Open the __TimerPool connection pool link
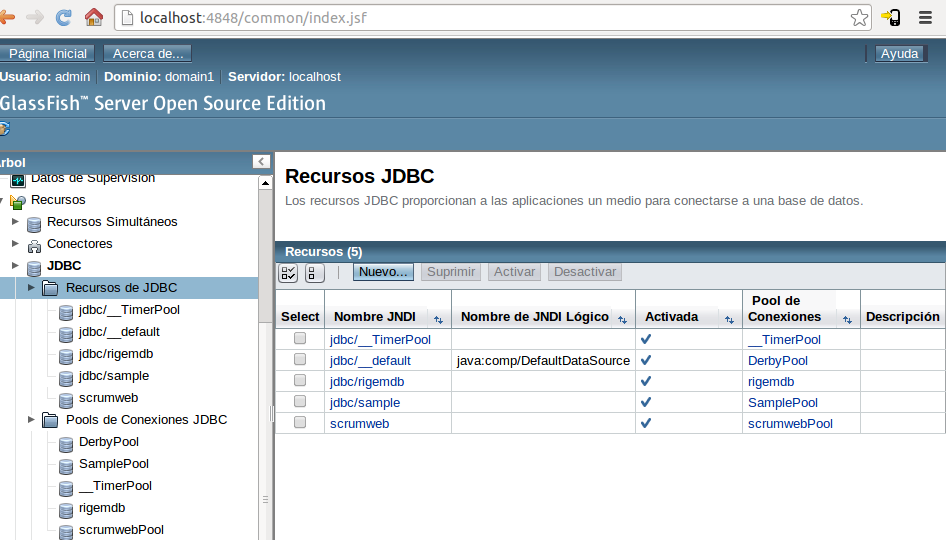This screenshot has height=540, width=946. [784, 340]
